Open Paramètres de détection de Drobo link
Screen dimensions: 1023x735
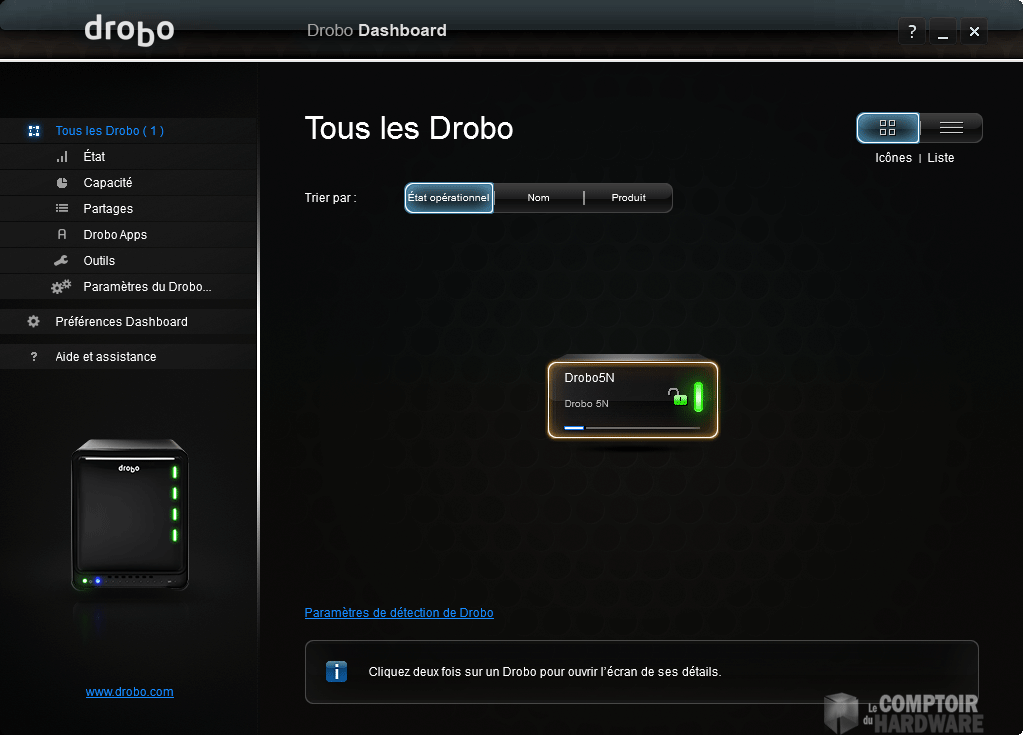398,613
